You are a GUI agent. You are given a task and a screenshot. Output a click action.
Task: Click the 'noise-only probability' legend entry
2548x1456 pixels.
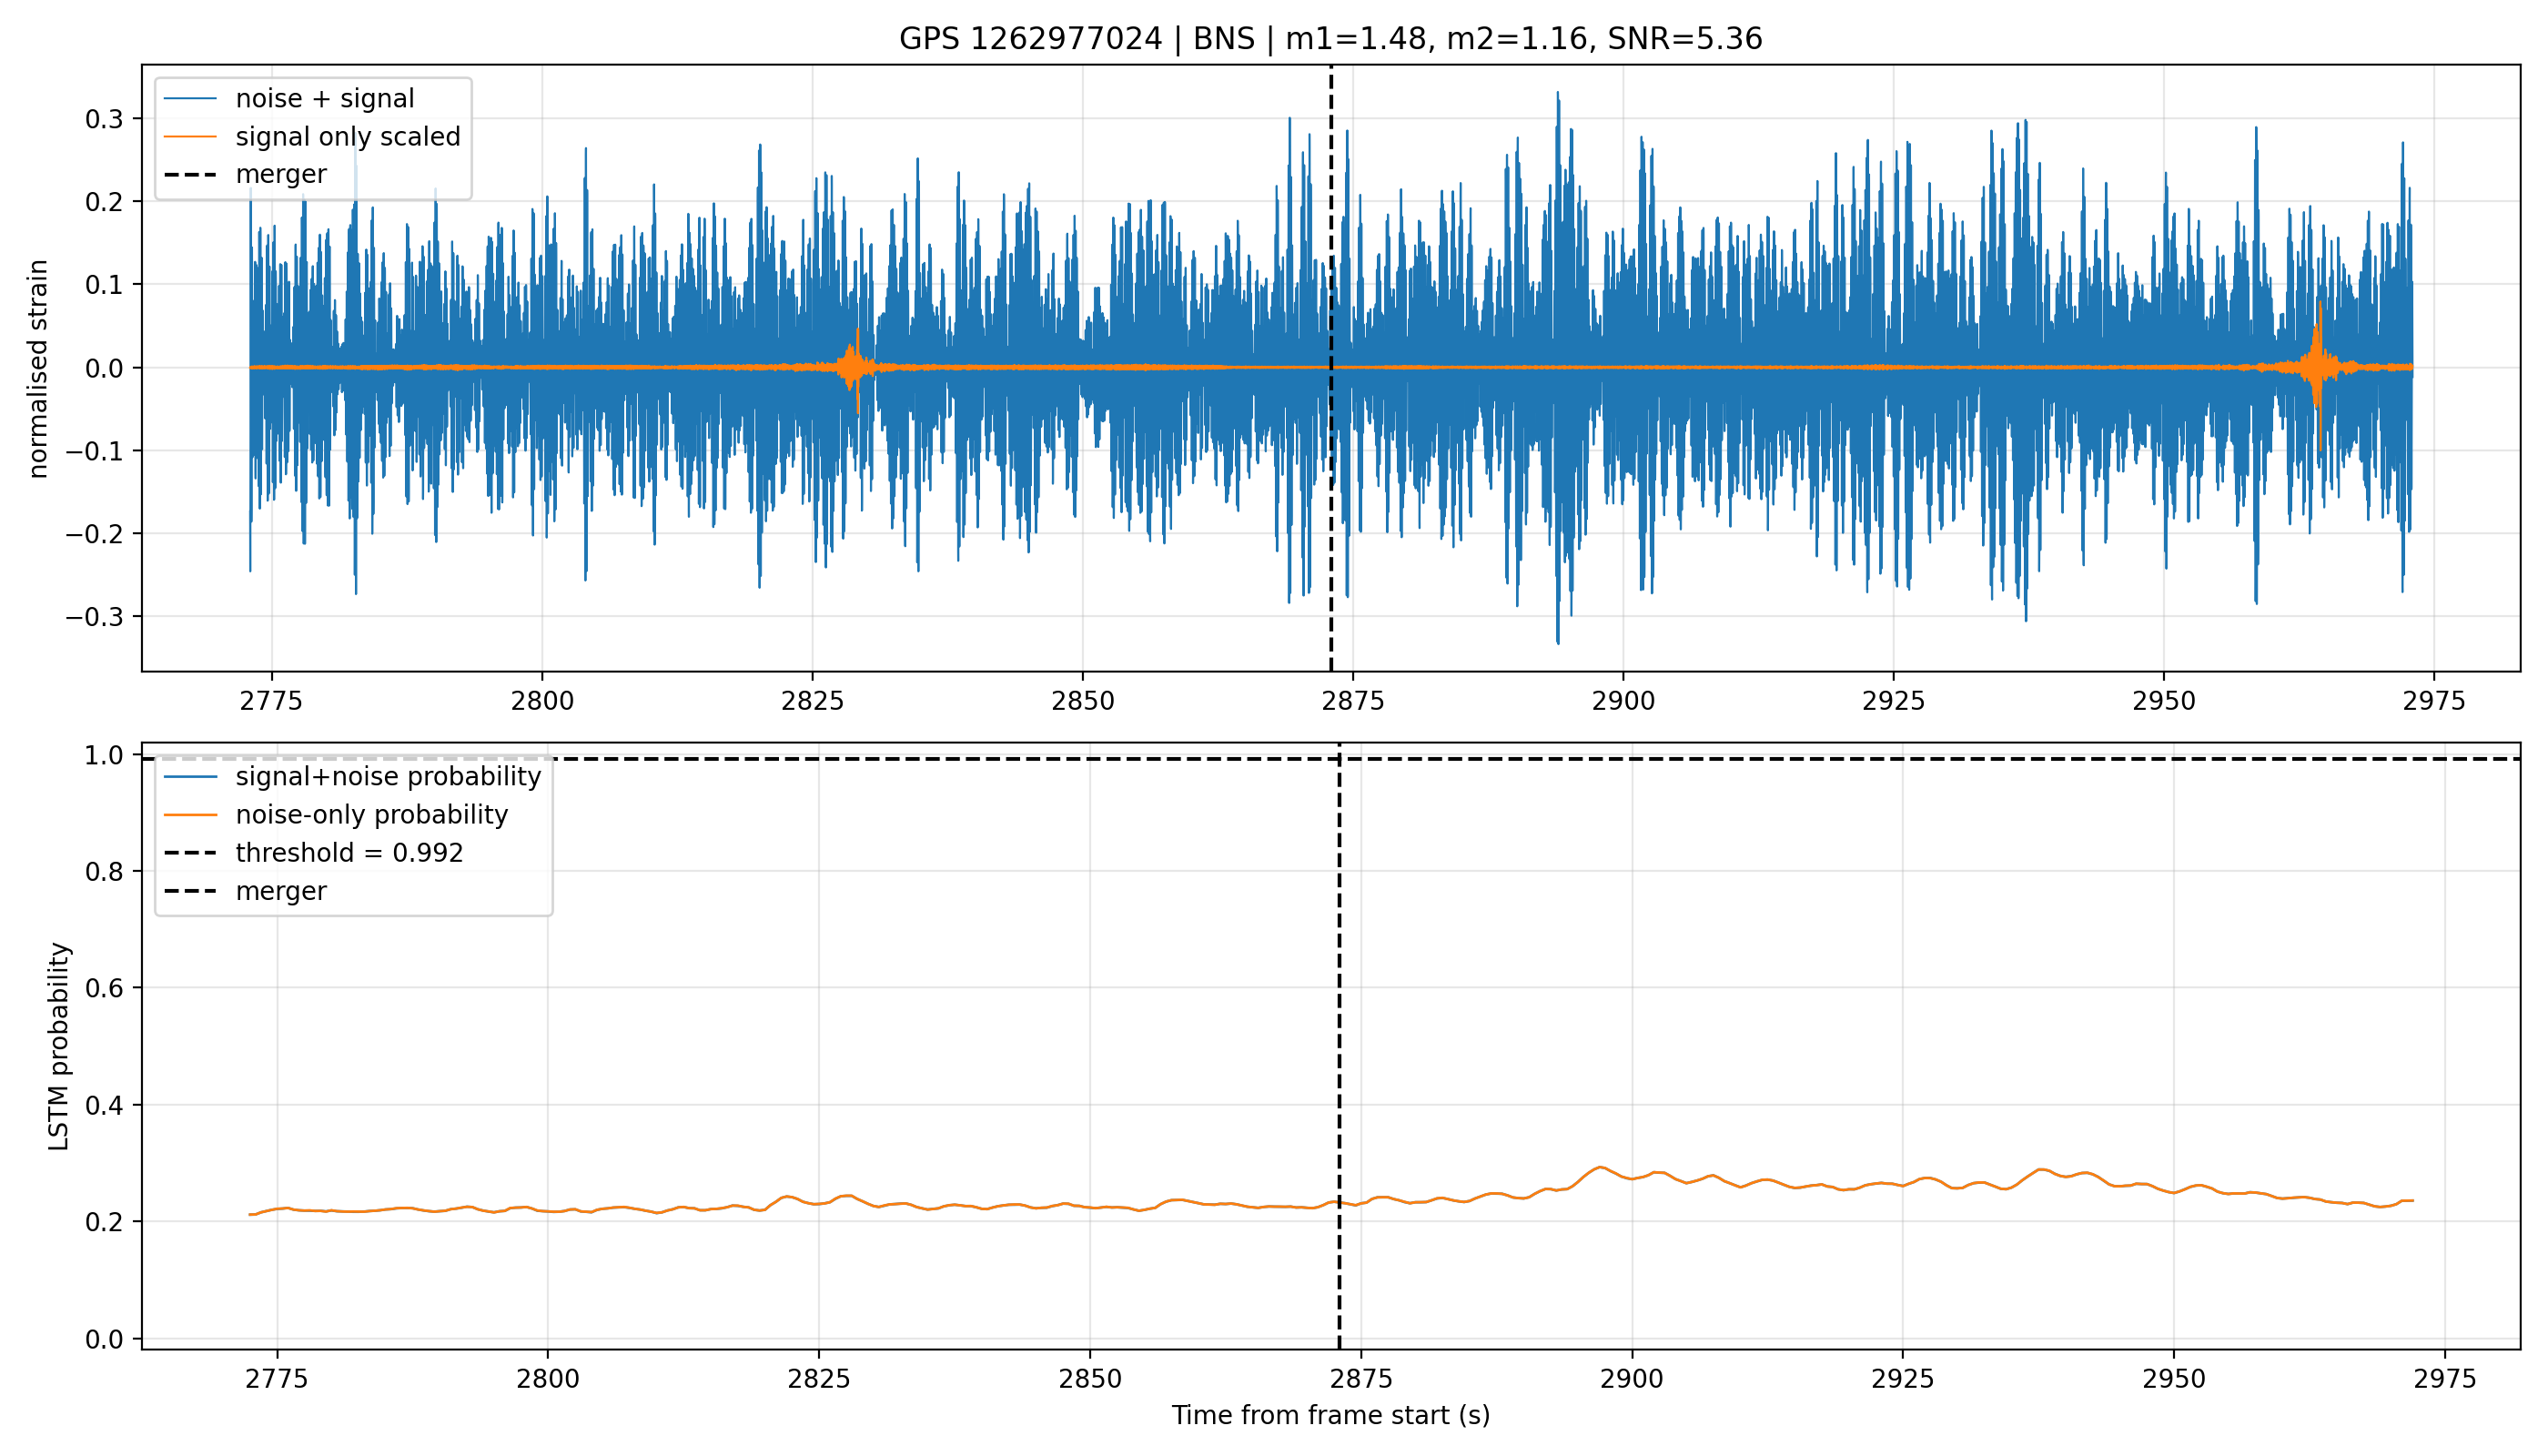(336, 814)
